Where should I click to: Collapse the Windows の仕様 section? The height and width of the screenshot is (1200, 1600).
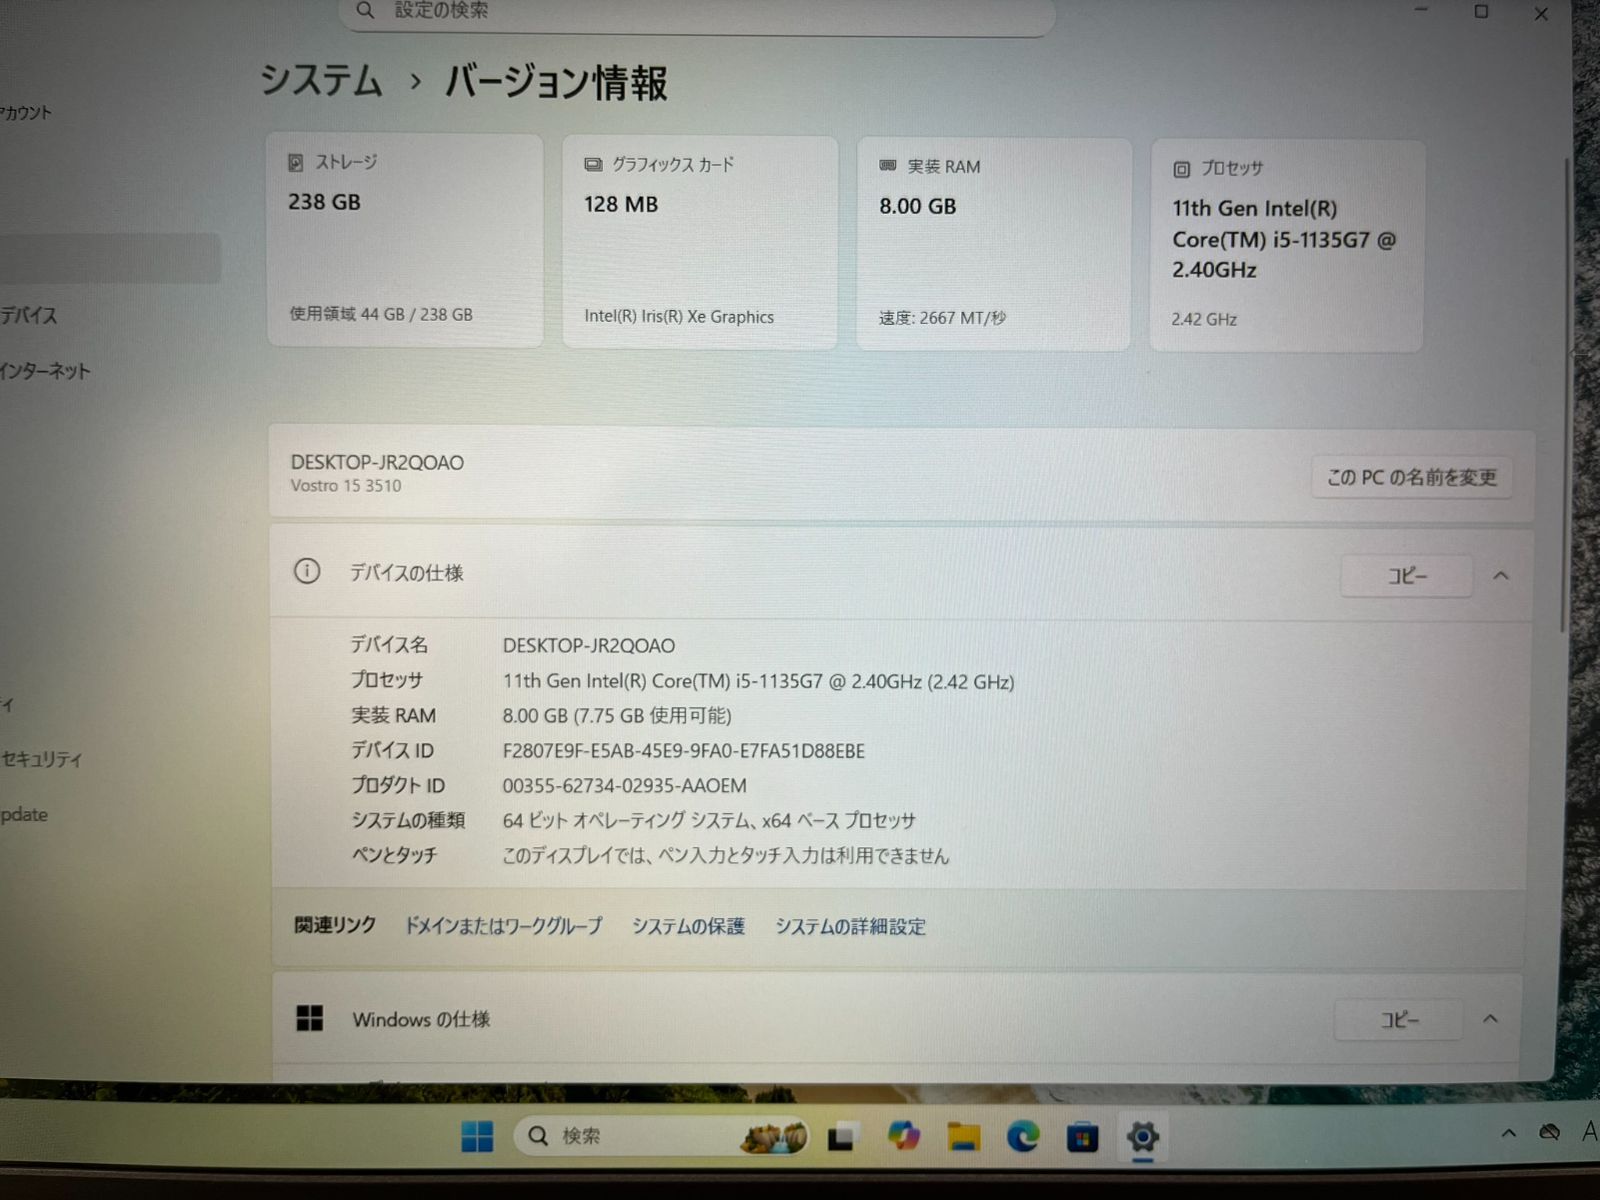coord(1490,1019)
